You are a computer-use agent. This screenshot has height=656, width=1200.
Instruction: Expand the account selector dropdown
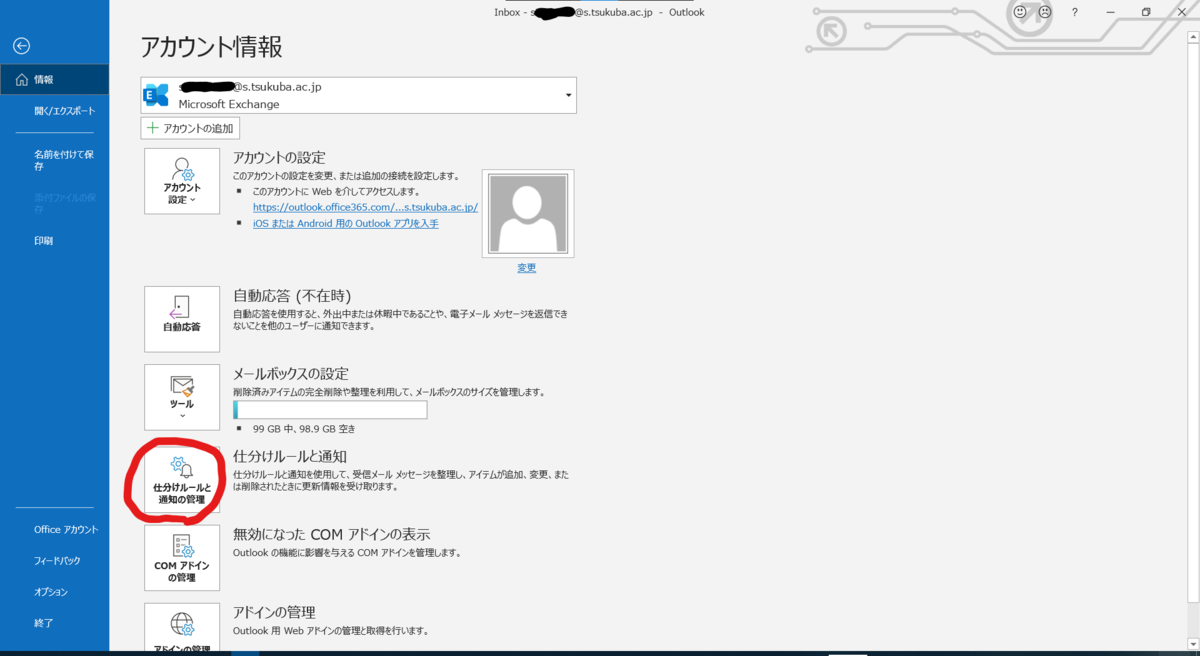click(567, 95)
